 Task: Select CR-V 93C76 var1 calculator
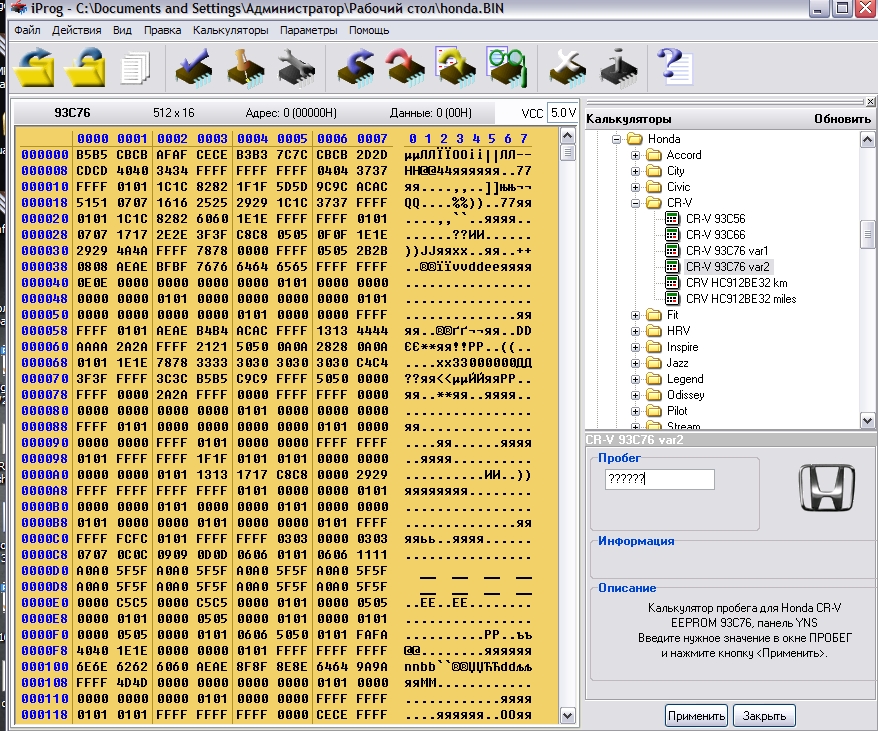(x=727, y=251)
